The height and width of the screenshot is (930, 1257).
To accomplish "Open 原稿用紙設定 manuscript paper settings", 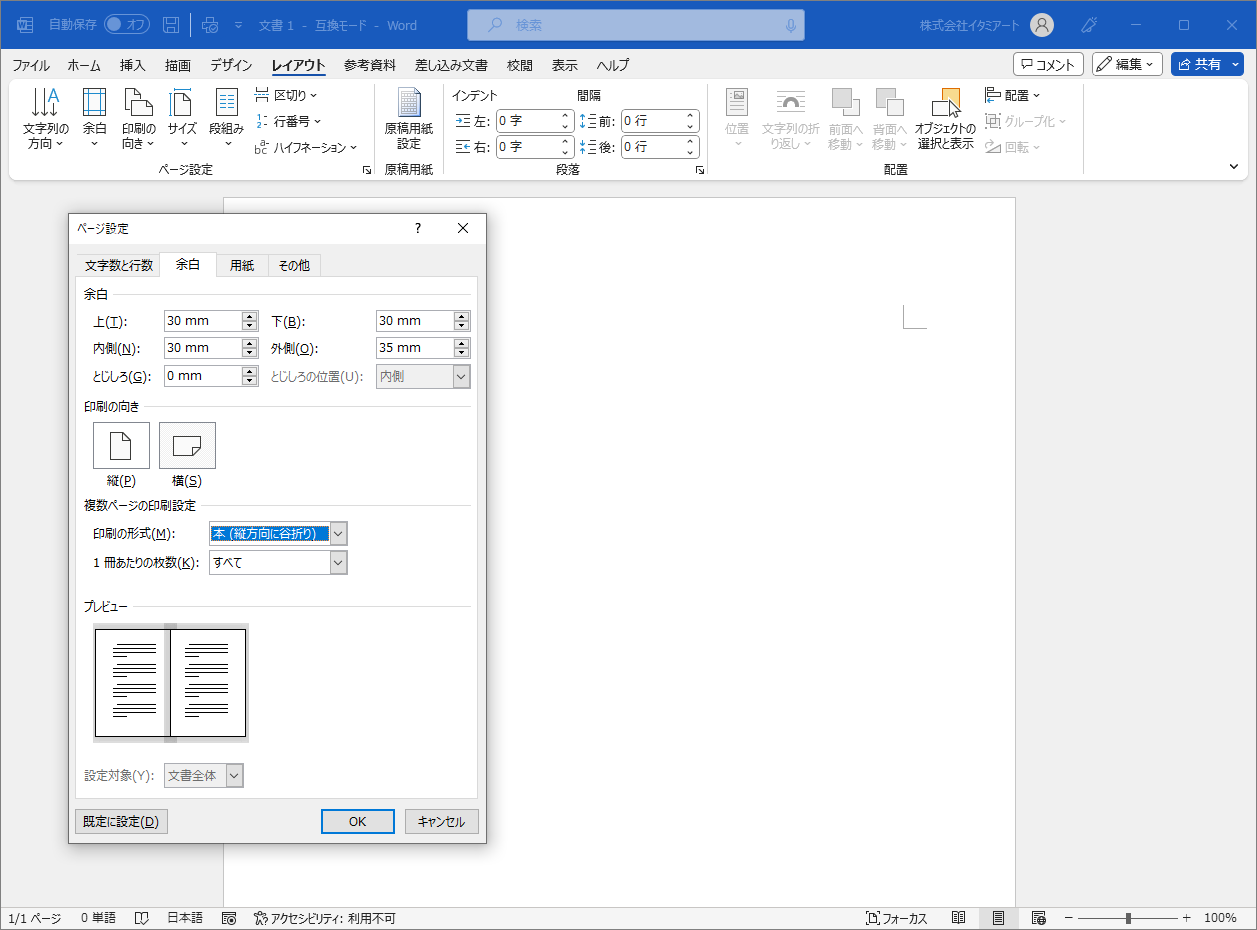I will tap(409, 119).
